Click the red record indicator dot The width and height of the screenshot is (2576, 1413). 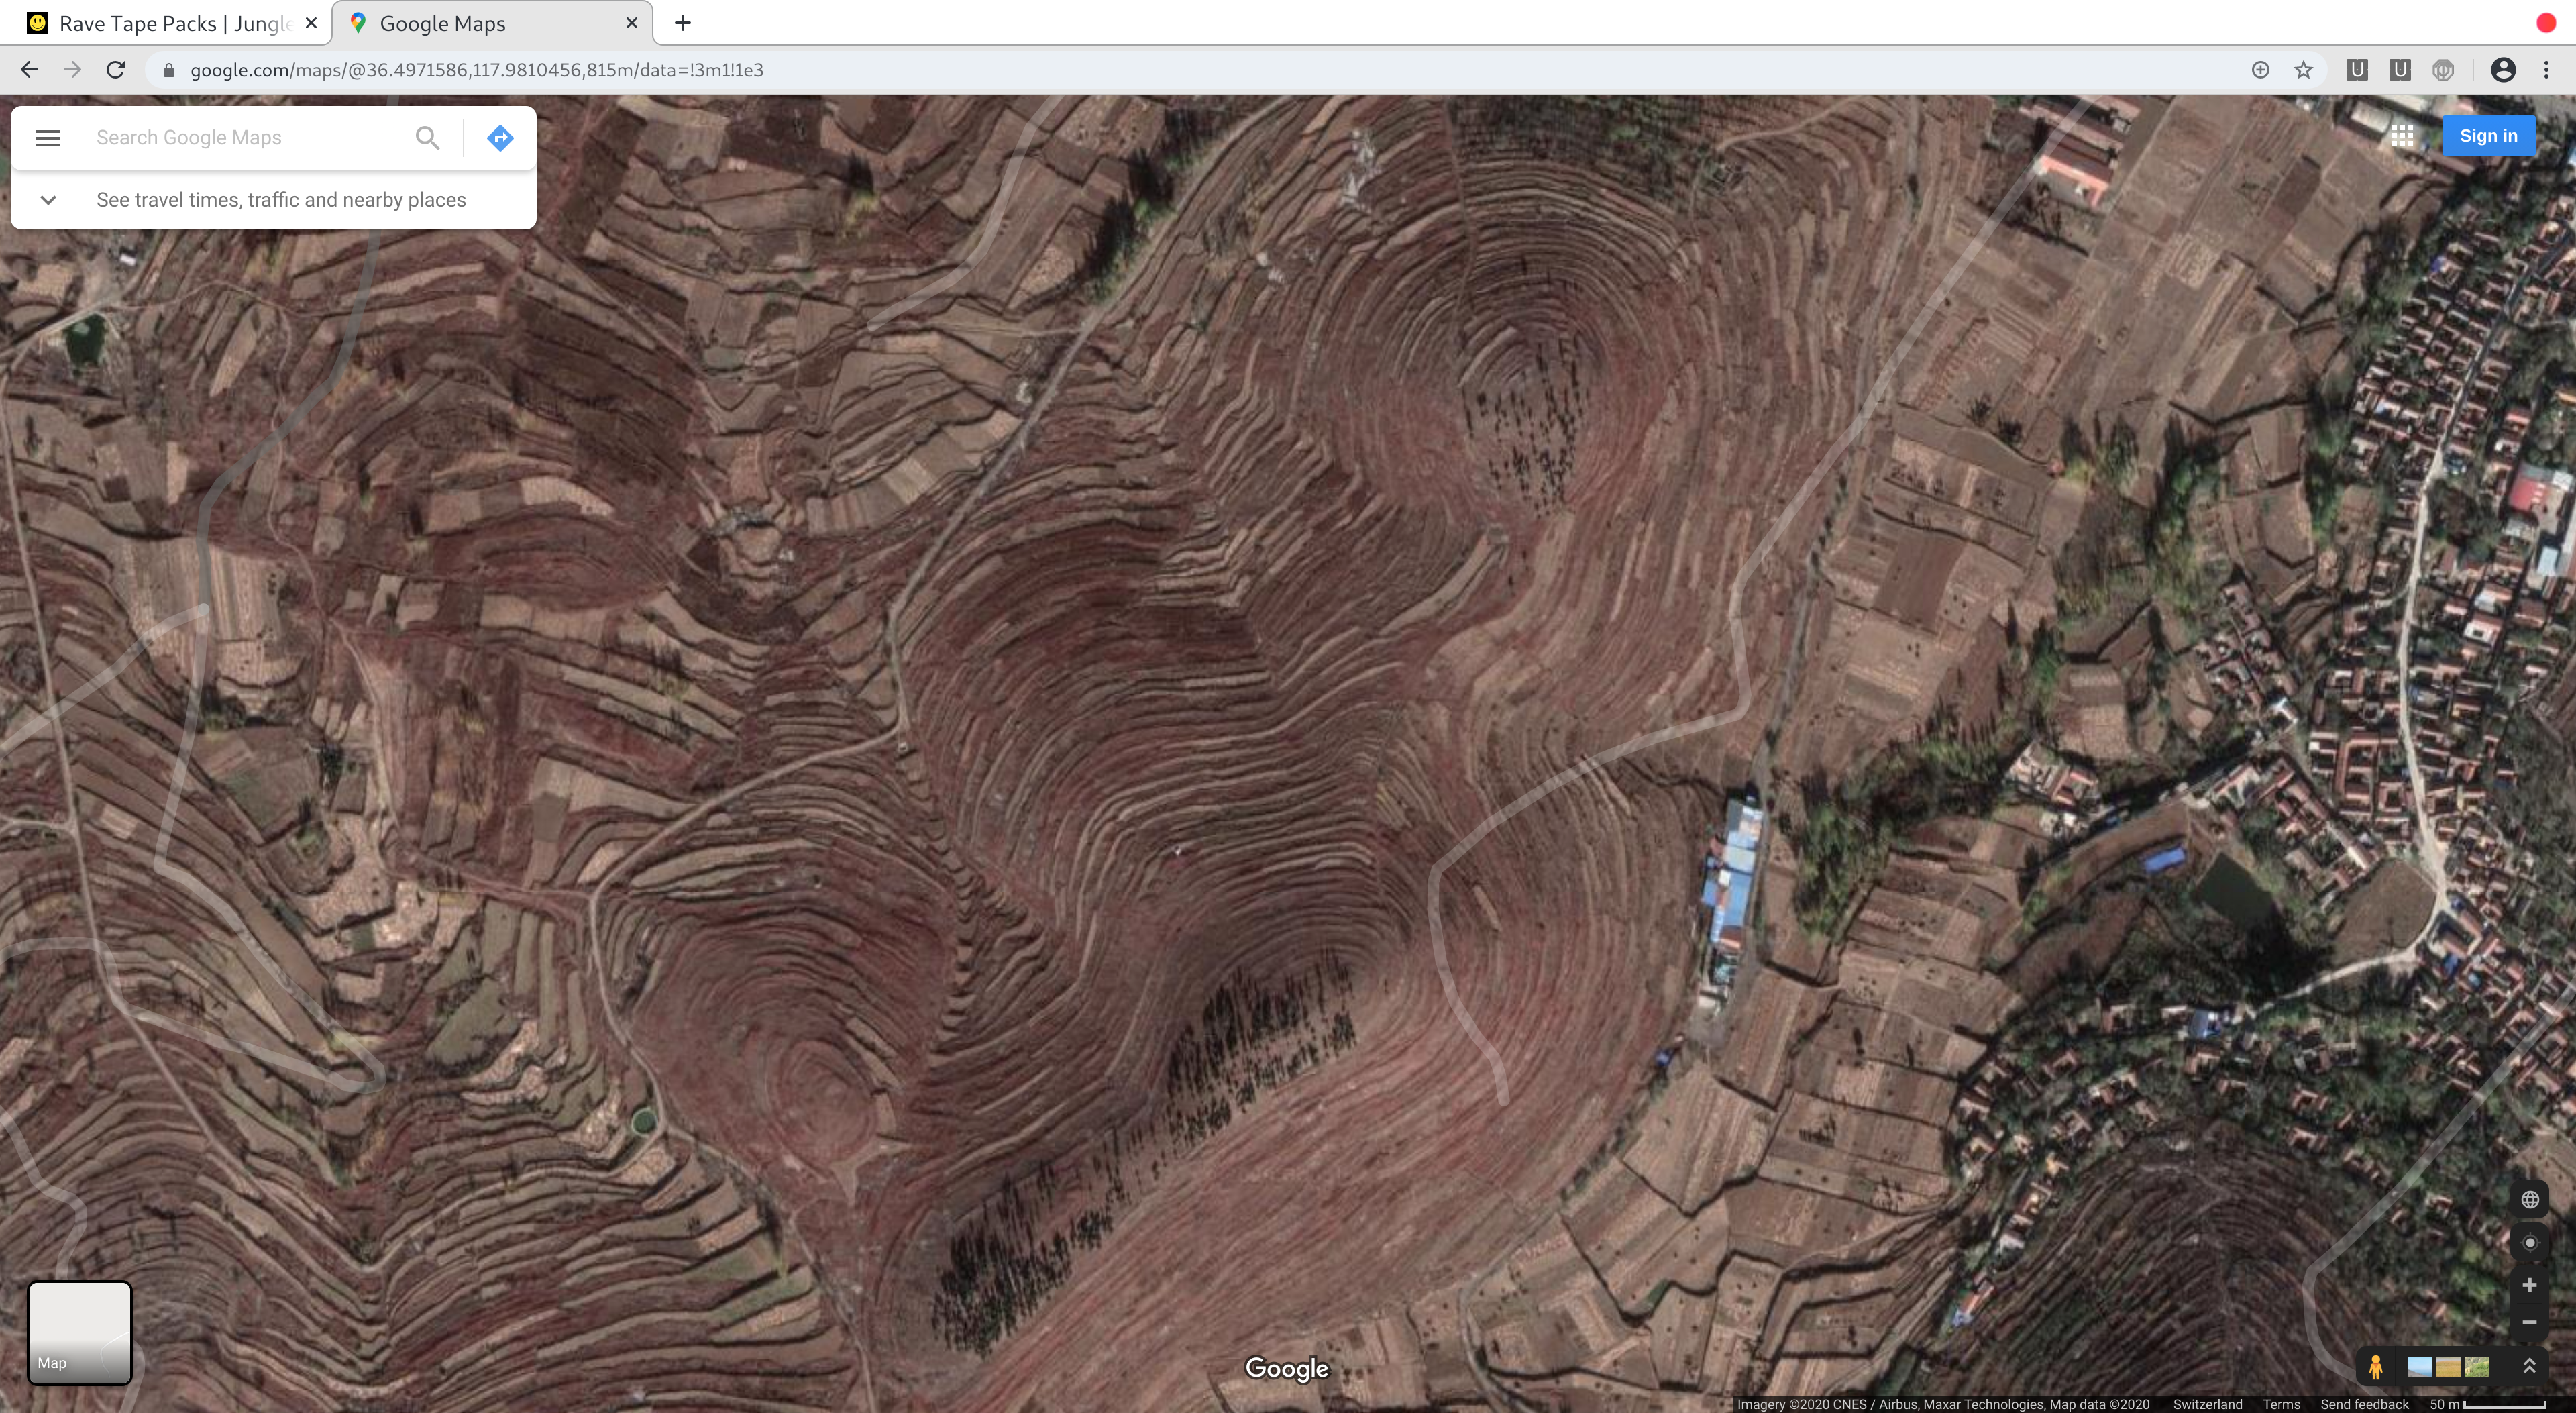pyautogui.click(x=2546, y=23)
